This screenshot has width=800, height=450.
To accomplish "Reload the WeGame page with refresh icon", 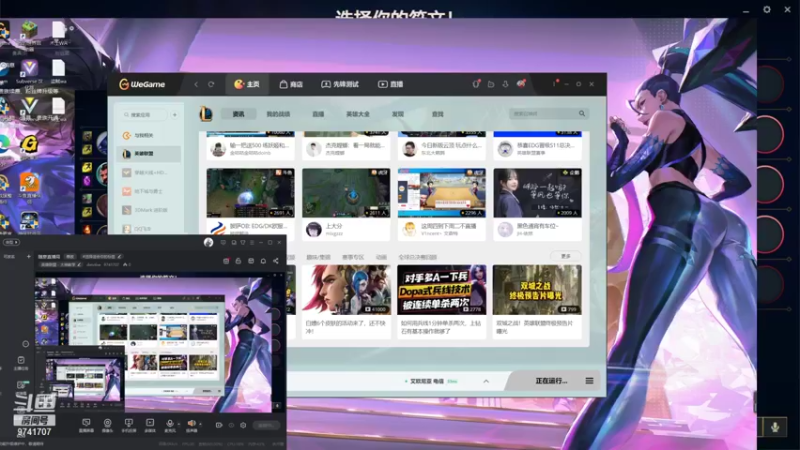I will 211,84.
